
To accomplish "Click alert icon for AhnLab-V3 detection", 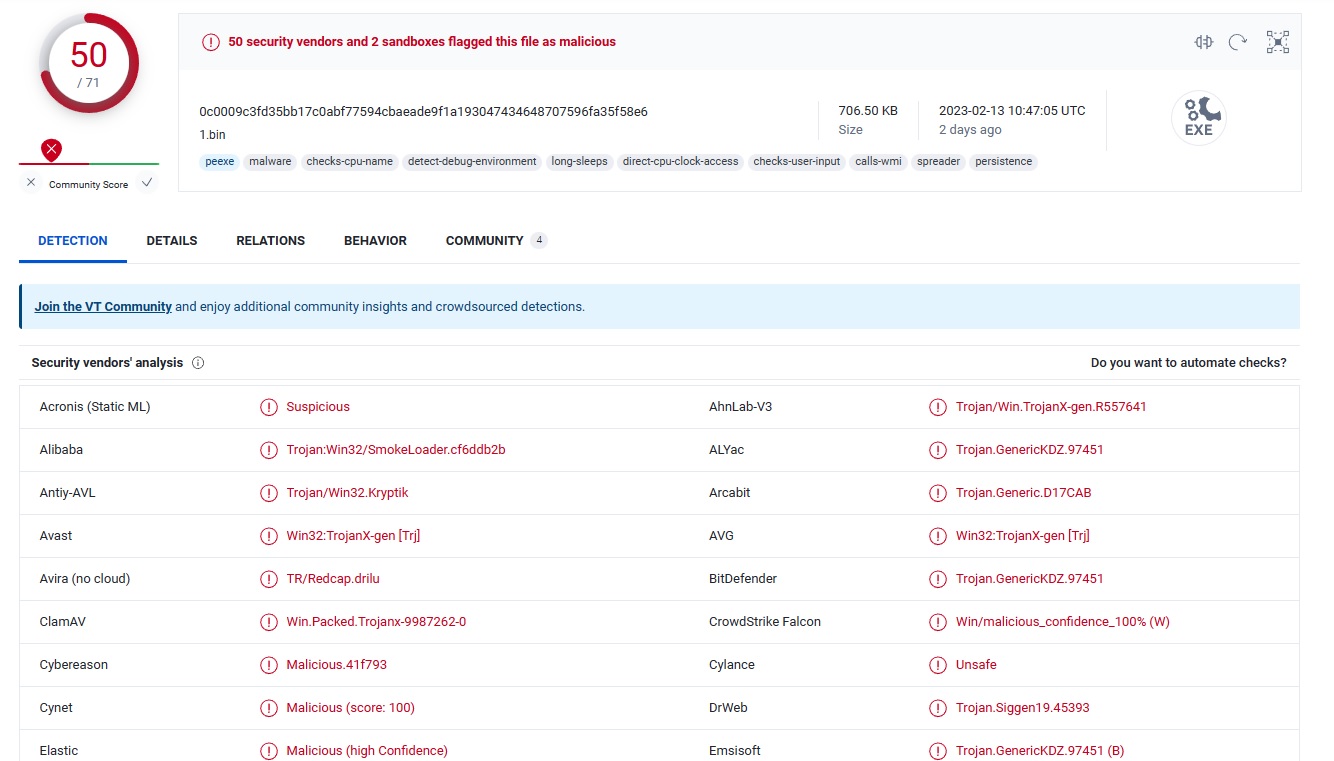I will tap(938, 407).
